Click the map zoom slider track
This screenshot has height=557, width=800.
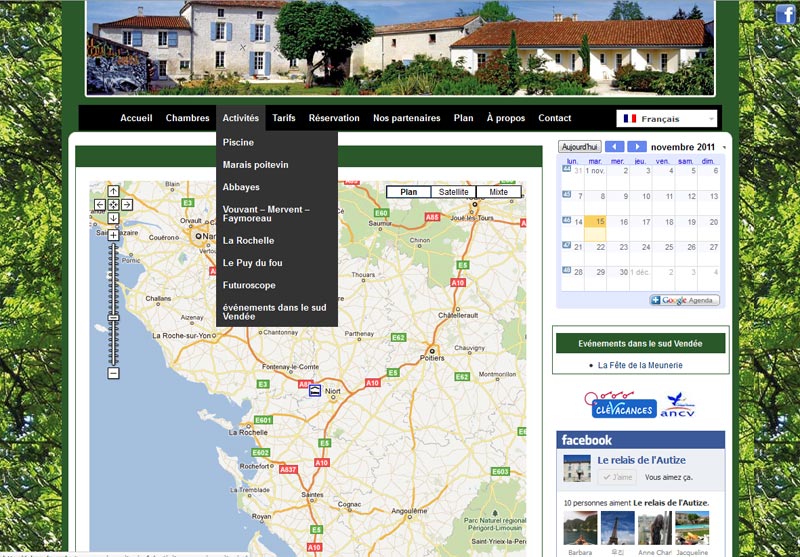[113, 304]
